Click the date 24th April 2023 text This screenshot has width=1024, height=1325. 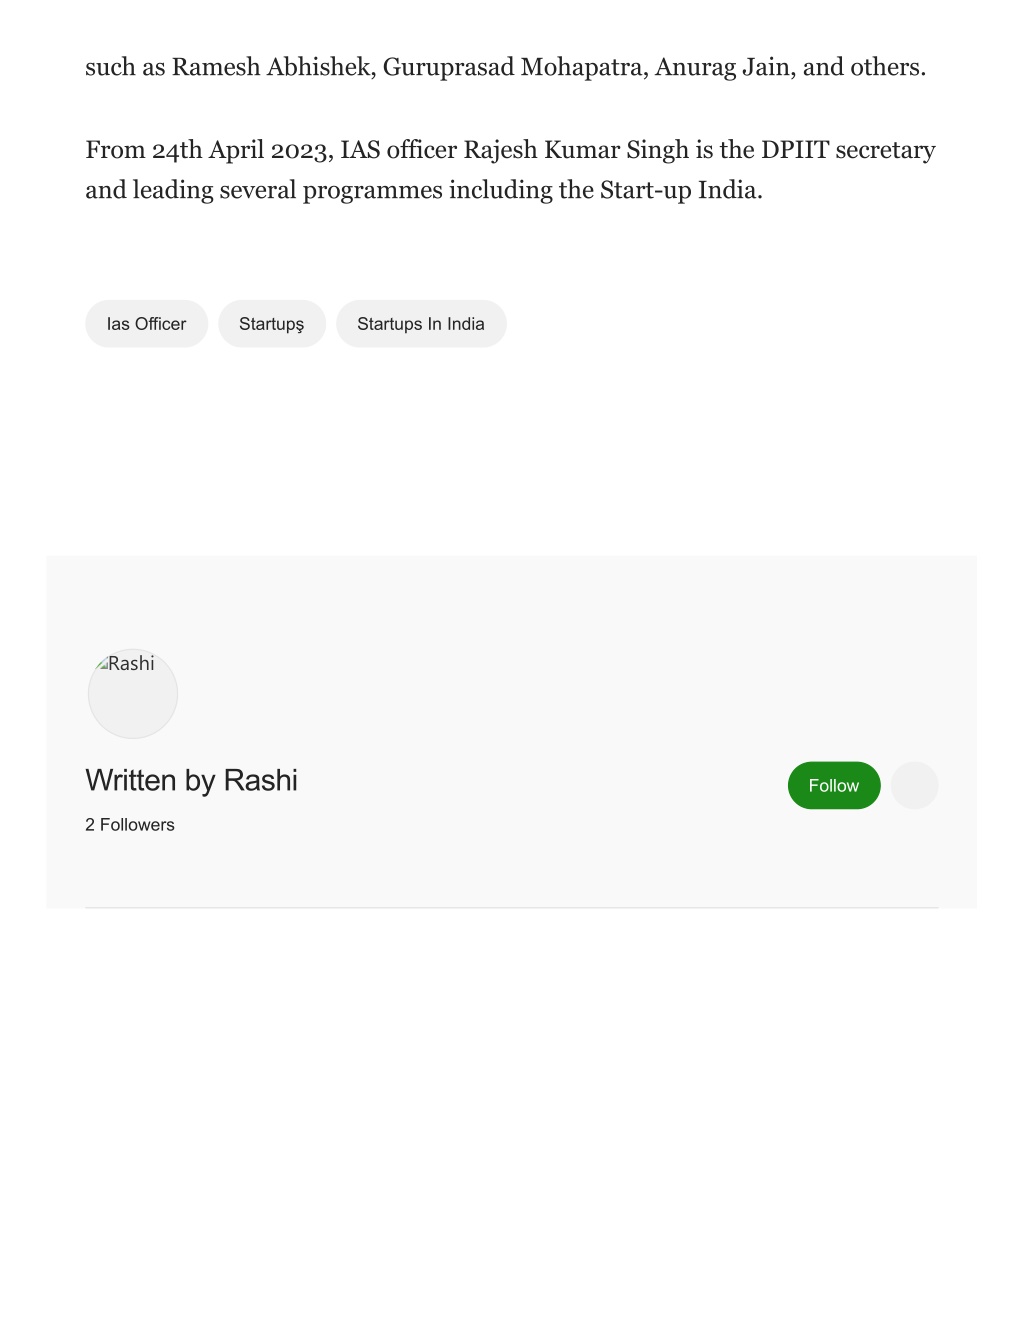(239, 150)
